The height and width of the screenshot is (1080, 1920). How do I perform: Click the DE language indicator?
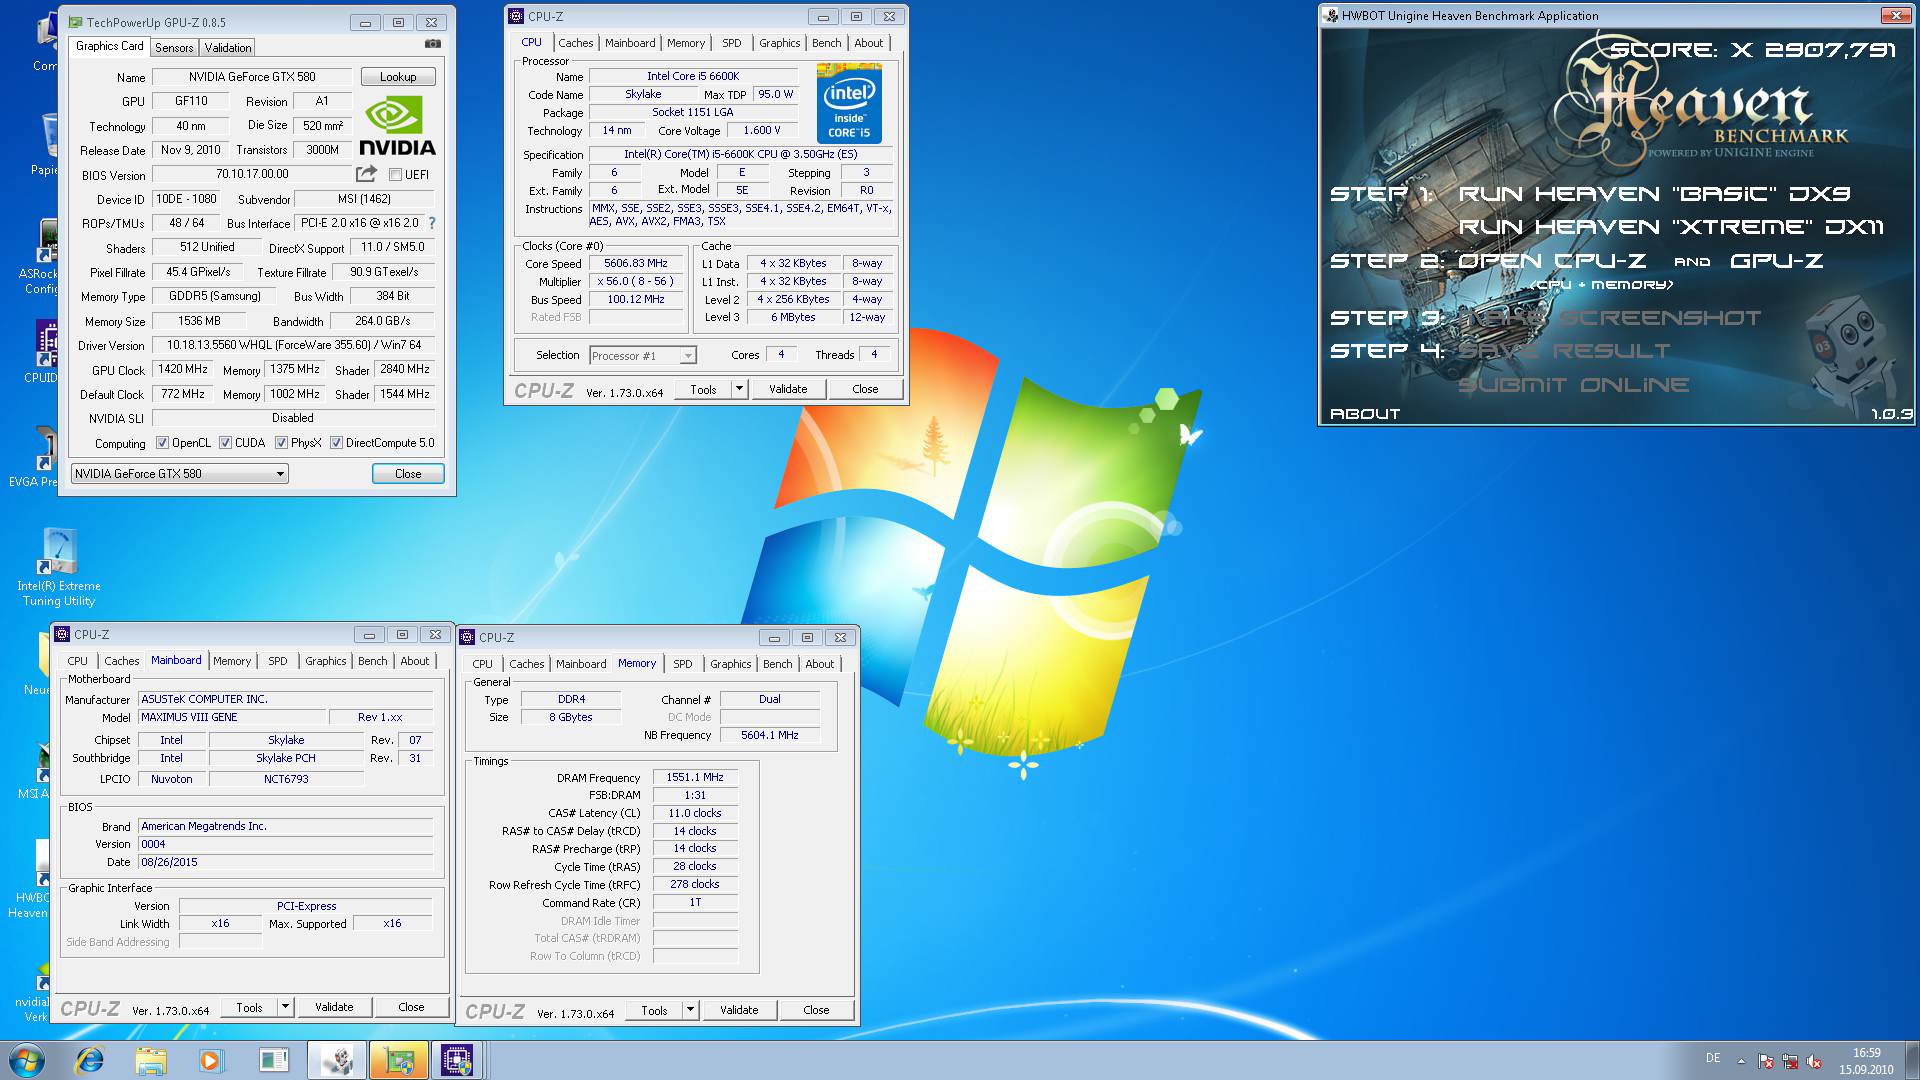pyautogui.click(x=1713, y=1058)
